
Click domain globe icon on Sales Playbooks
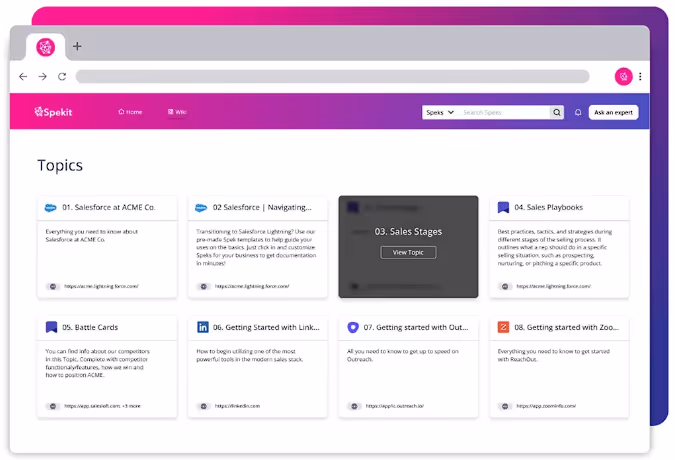point(505,286)
